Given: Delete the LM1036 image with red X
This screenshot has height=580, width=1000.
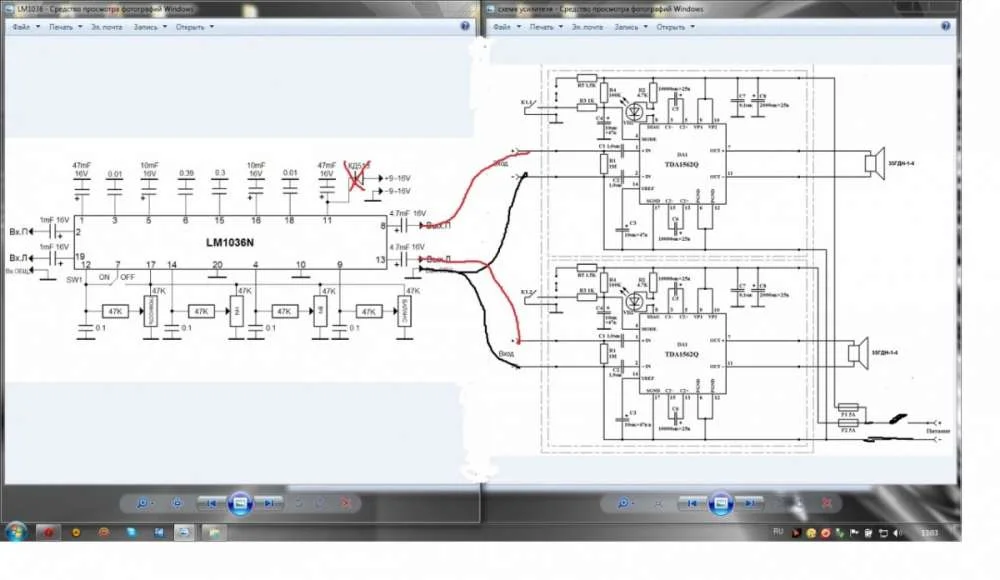Looking at the screenshot, I should (346, 503).
